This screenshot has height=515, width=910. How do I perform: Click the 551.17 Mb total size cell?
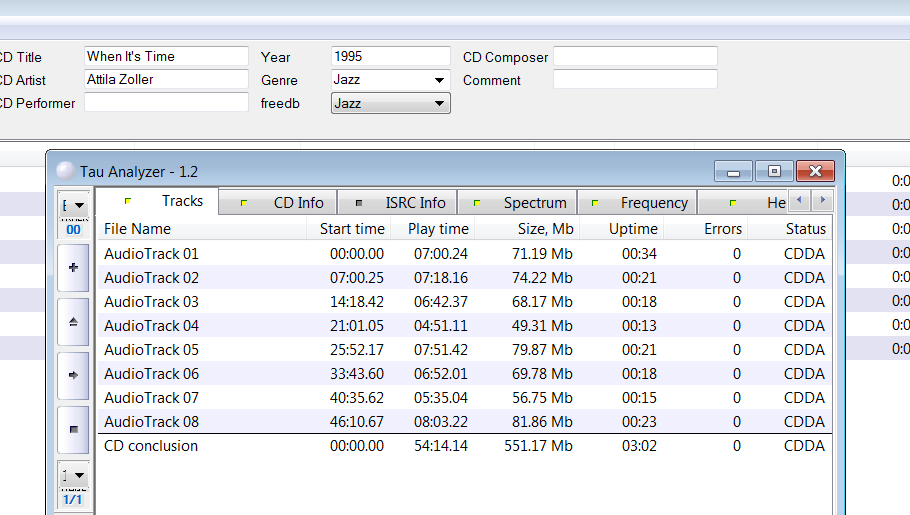coord(538,446)
